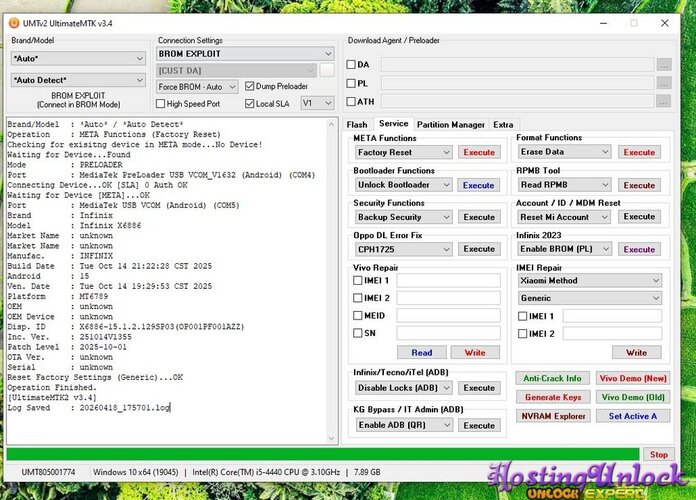Click the small button beside CUST DA

pos(327,70)
